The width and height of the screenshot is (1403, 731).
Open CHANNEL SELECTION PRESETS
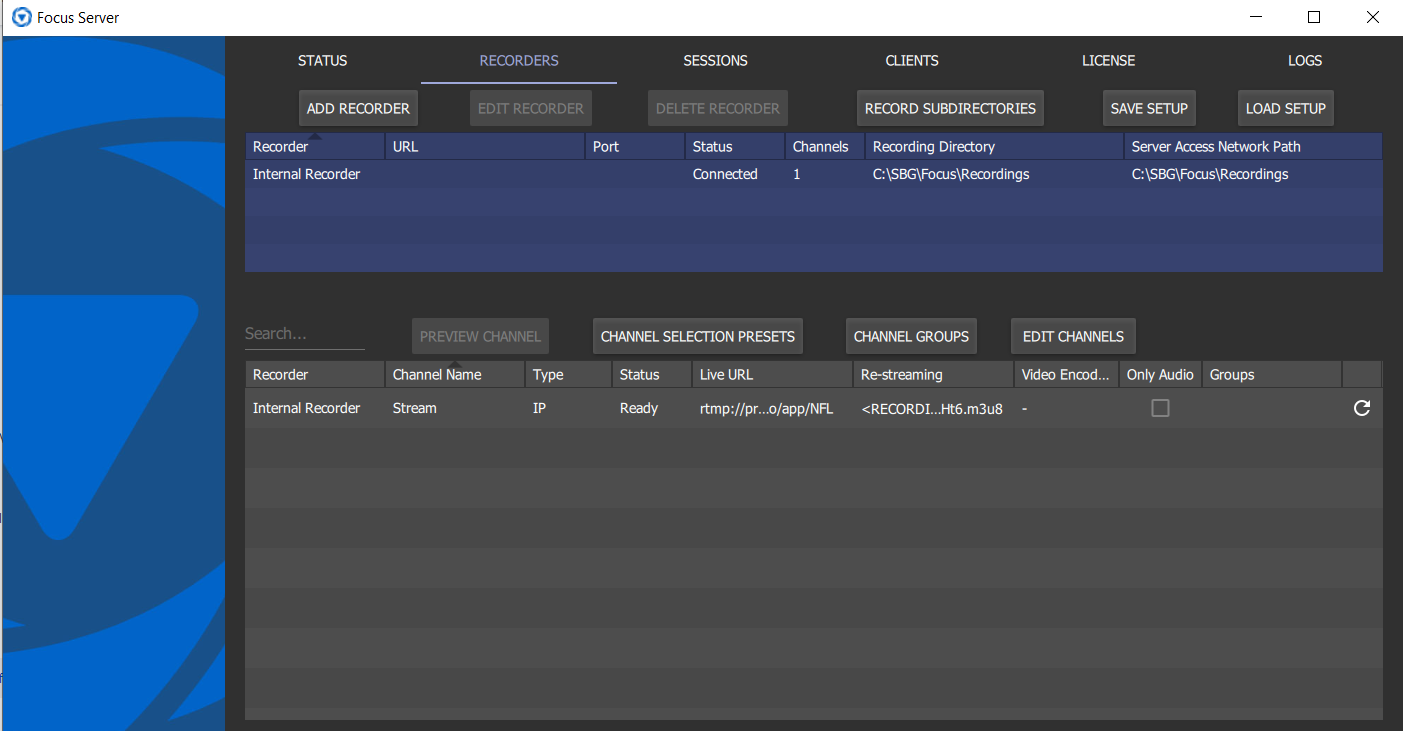click(x=698, y=336)
